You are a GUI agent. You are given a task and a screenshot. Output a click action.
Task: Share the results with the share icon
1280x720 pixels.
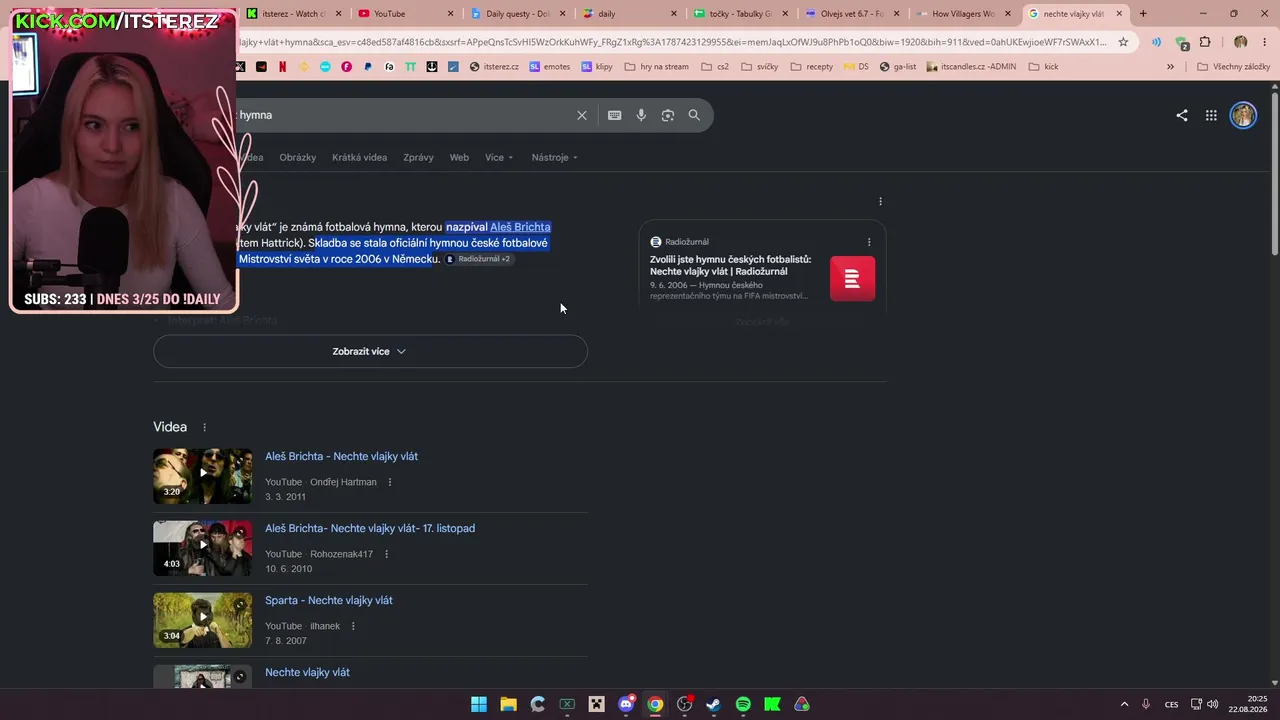[1182, 115]
